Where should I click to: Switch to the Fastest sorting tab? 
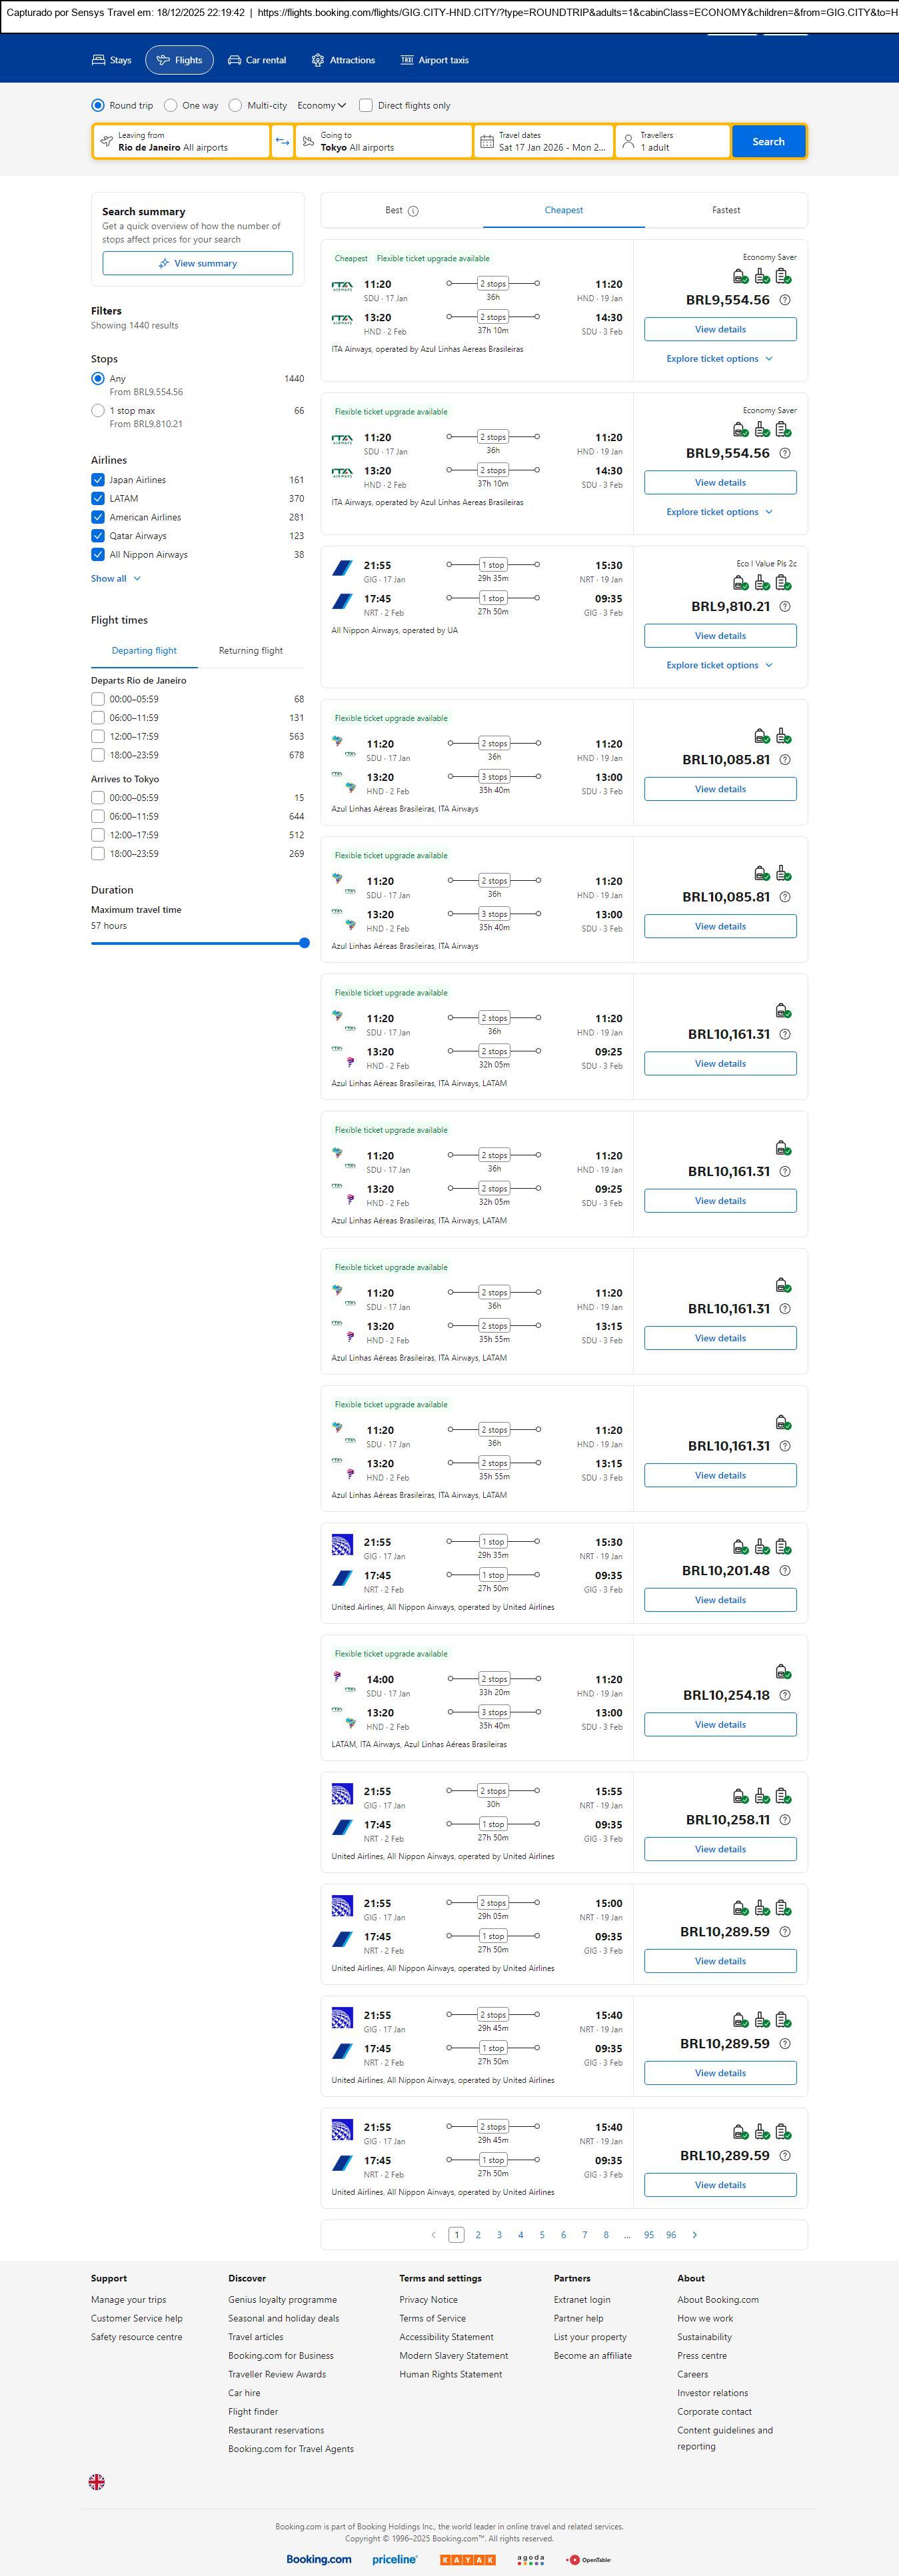point(725,210)
